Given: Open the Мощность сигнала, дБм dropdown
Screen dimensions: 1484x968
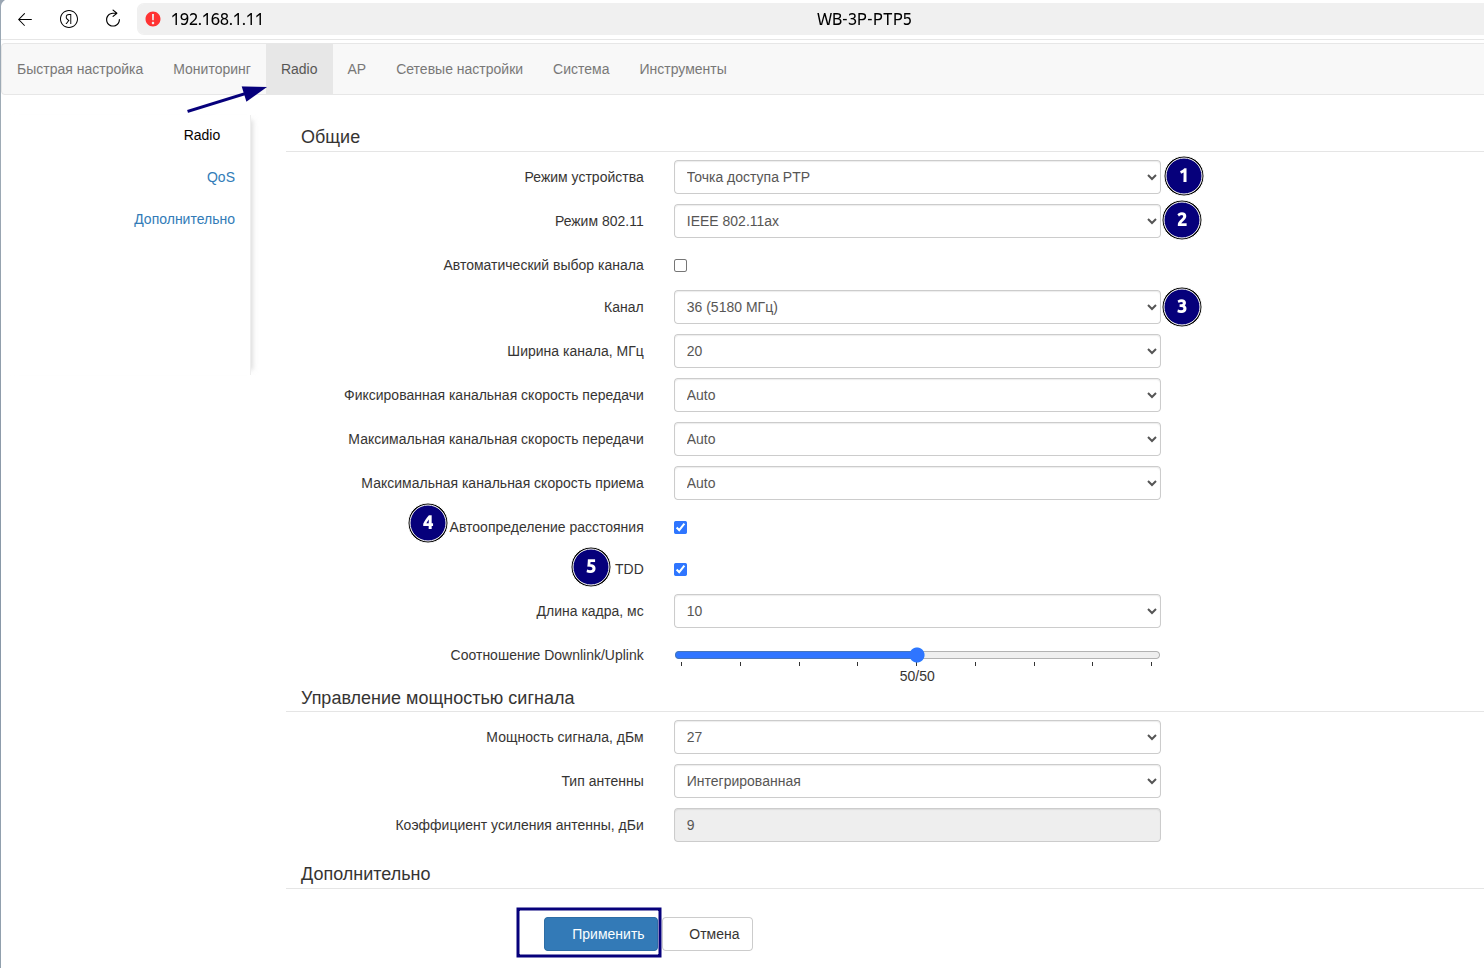Looking at the screenshot, I should (916, 737).
